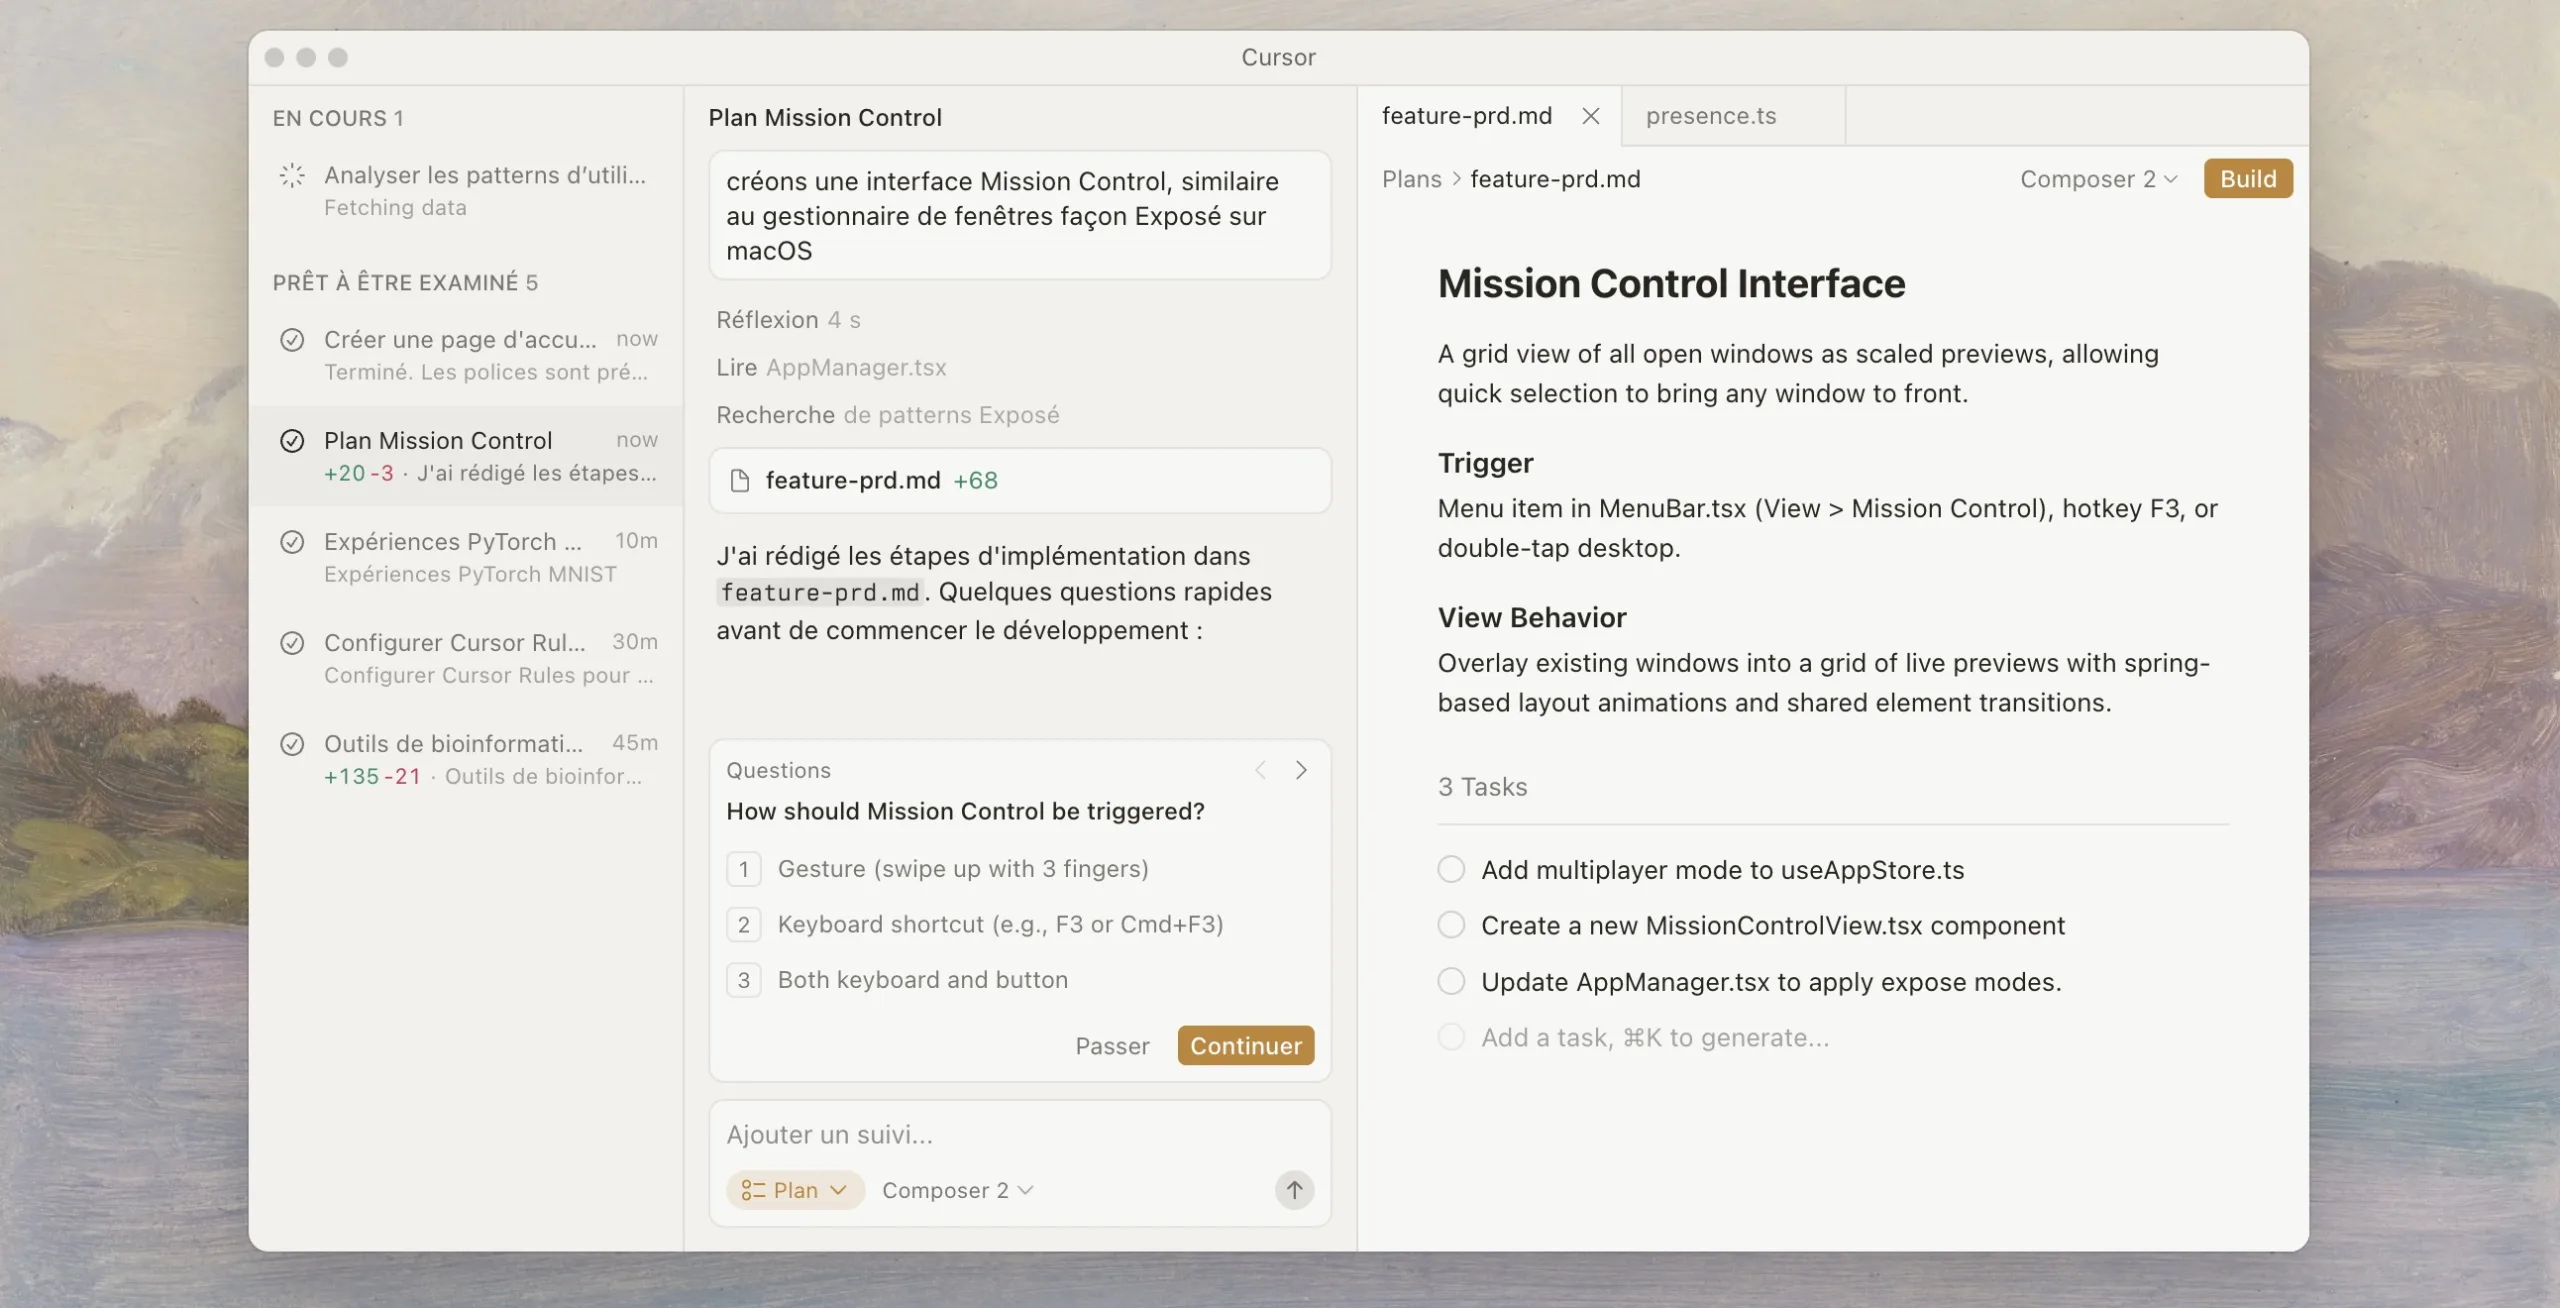Close the feature-prd.md tab
The image size is (2560, 1308).
click(x=1590, y=116)
